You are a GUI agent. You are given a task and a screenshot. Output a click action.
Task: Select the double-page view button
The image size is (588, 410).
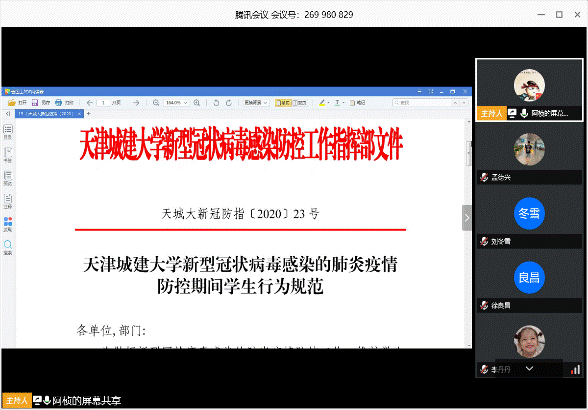pos(300,102)
